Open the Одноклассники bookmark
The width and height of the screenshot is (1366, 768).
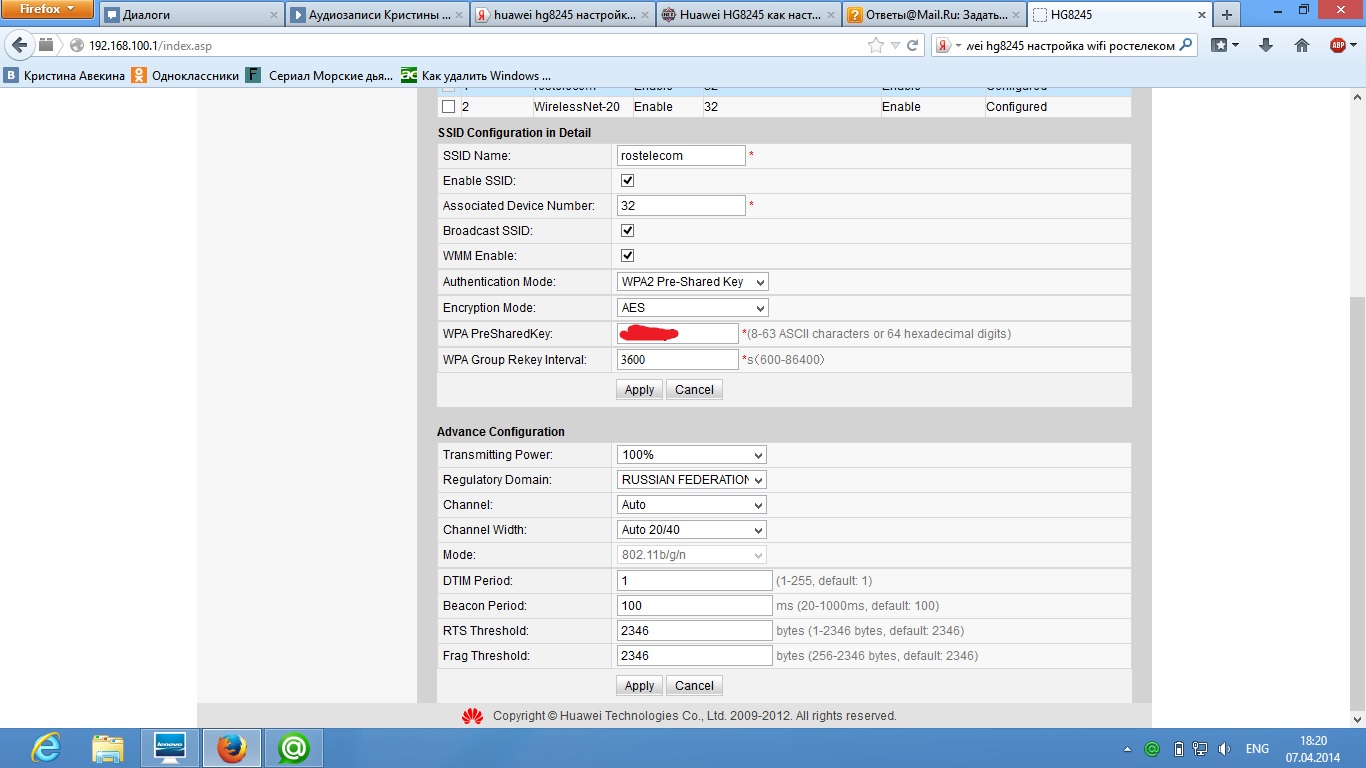[186, 75]
